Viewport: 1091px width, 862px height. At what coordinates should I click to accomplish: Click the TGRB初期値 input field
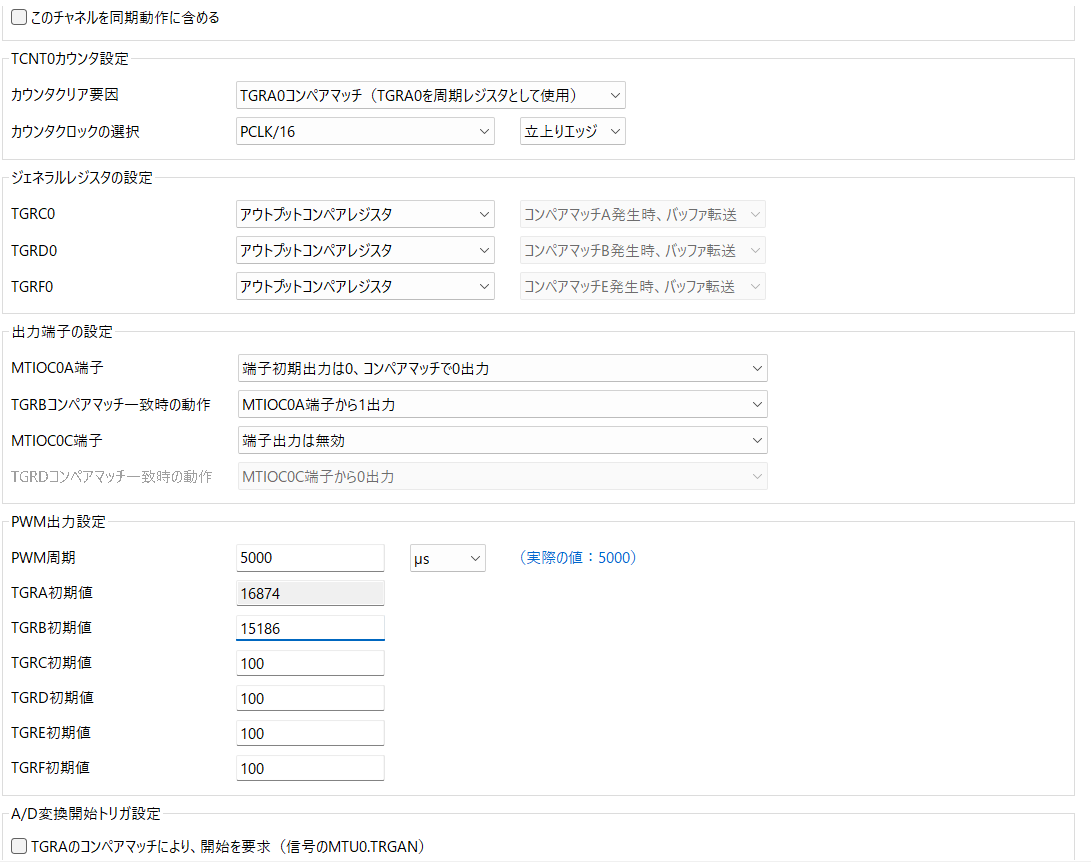(310, 629)
